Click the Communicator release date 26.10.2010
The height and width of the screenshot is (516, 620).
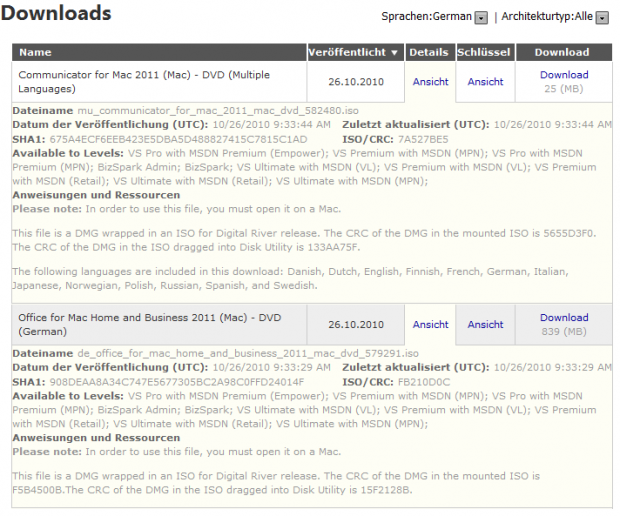tap(356, 82)
